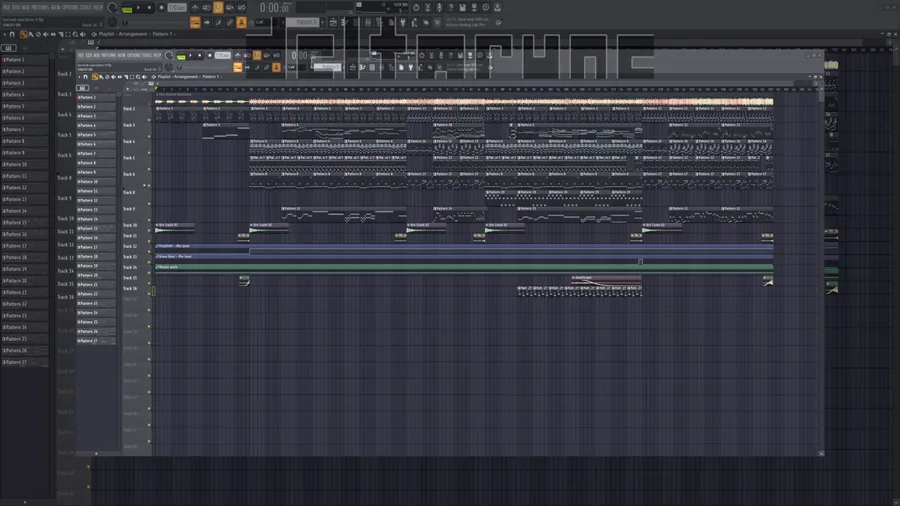900x506 pixels.
Task: Click question mark help icon in background window
Action: (x=451, y=7)
